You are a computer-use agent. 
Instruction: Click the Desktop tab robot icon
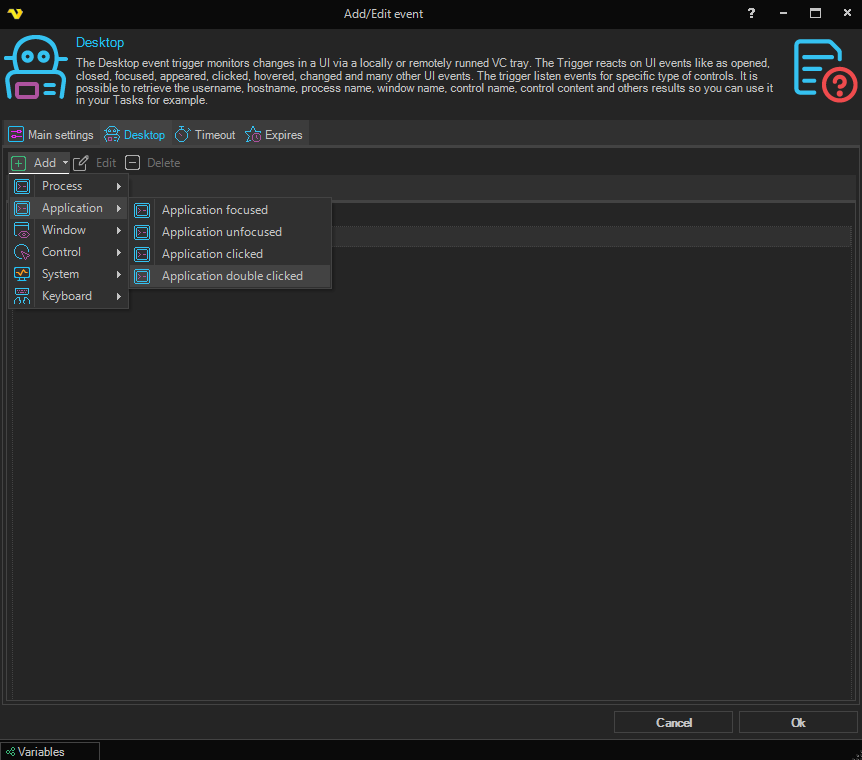click(x=112, y=134)
